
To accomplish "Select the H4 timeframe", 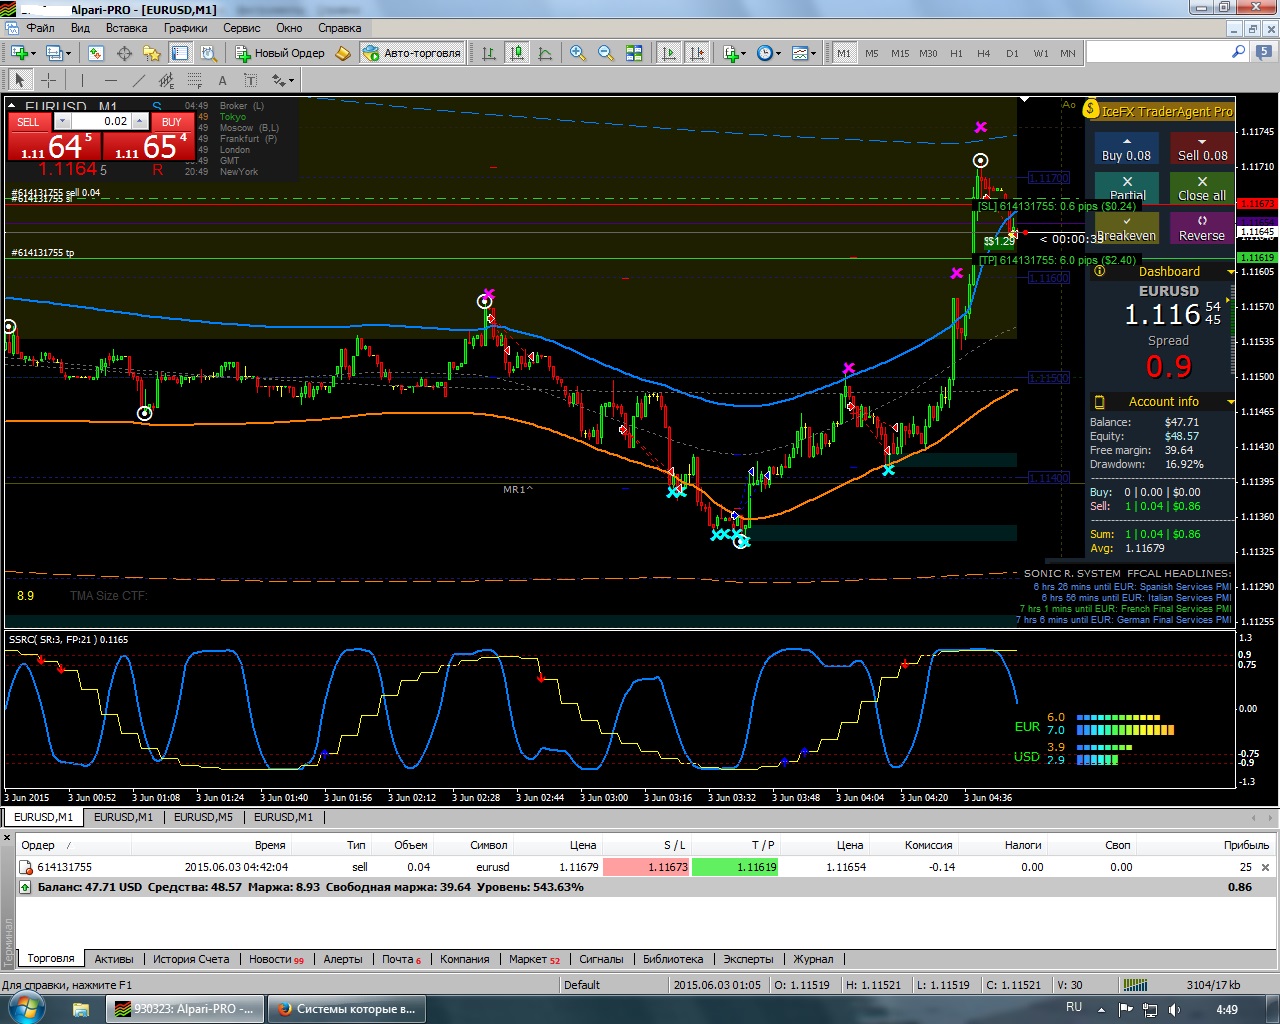I will coord(984,53).
